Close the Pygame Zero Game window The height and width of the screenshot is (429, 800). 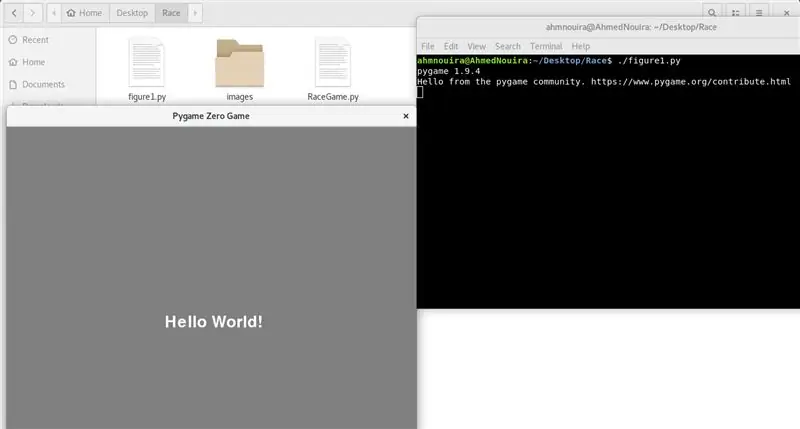pyautogui.click(x=406, y=116)
